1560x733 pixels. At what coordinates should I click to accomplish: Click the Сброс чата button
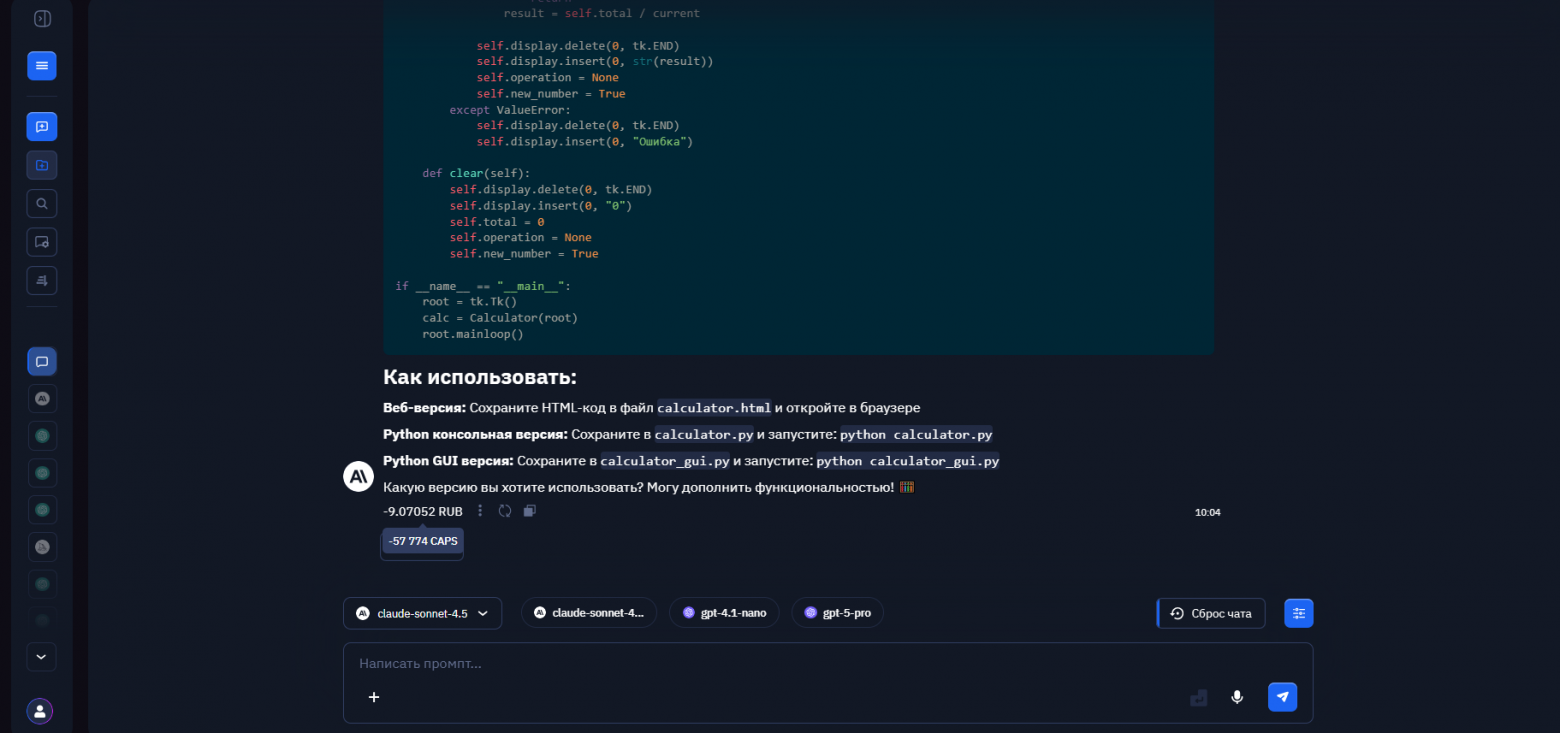tap(1211, 613)
